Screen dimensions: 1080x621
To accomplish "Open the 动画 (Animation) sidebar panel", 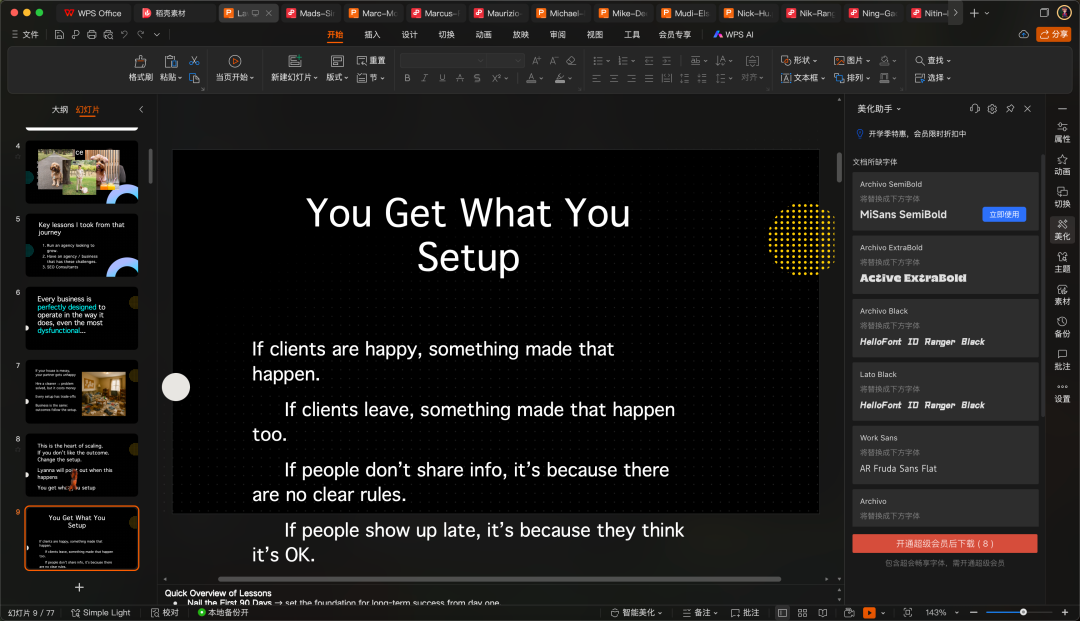I will click(1062, 165).
